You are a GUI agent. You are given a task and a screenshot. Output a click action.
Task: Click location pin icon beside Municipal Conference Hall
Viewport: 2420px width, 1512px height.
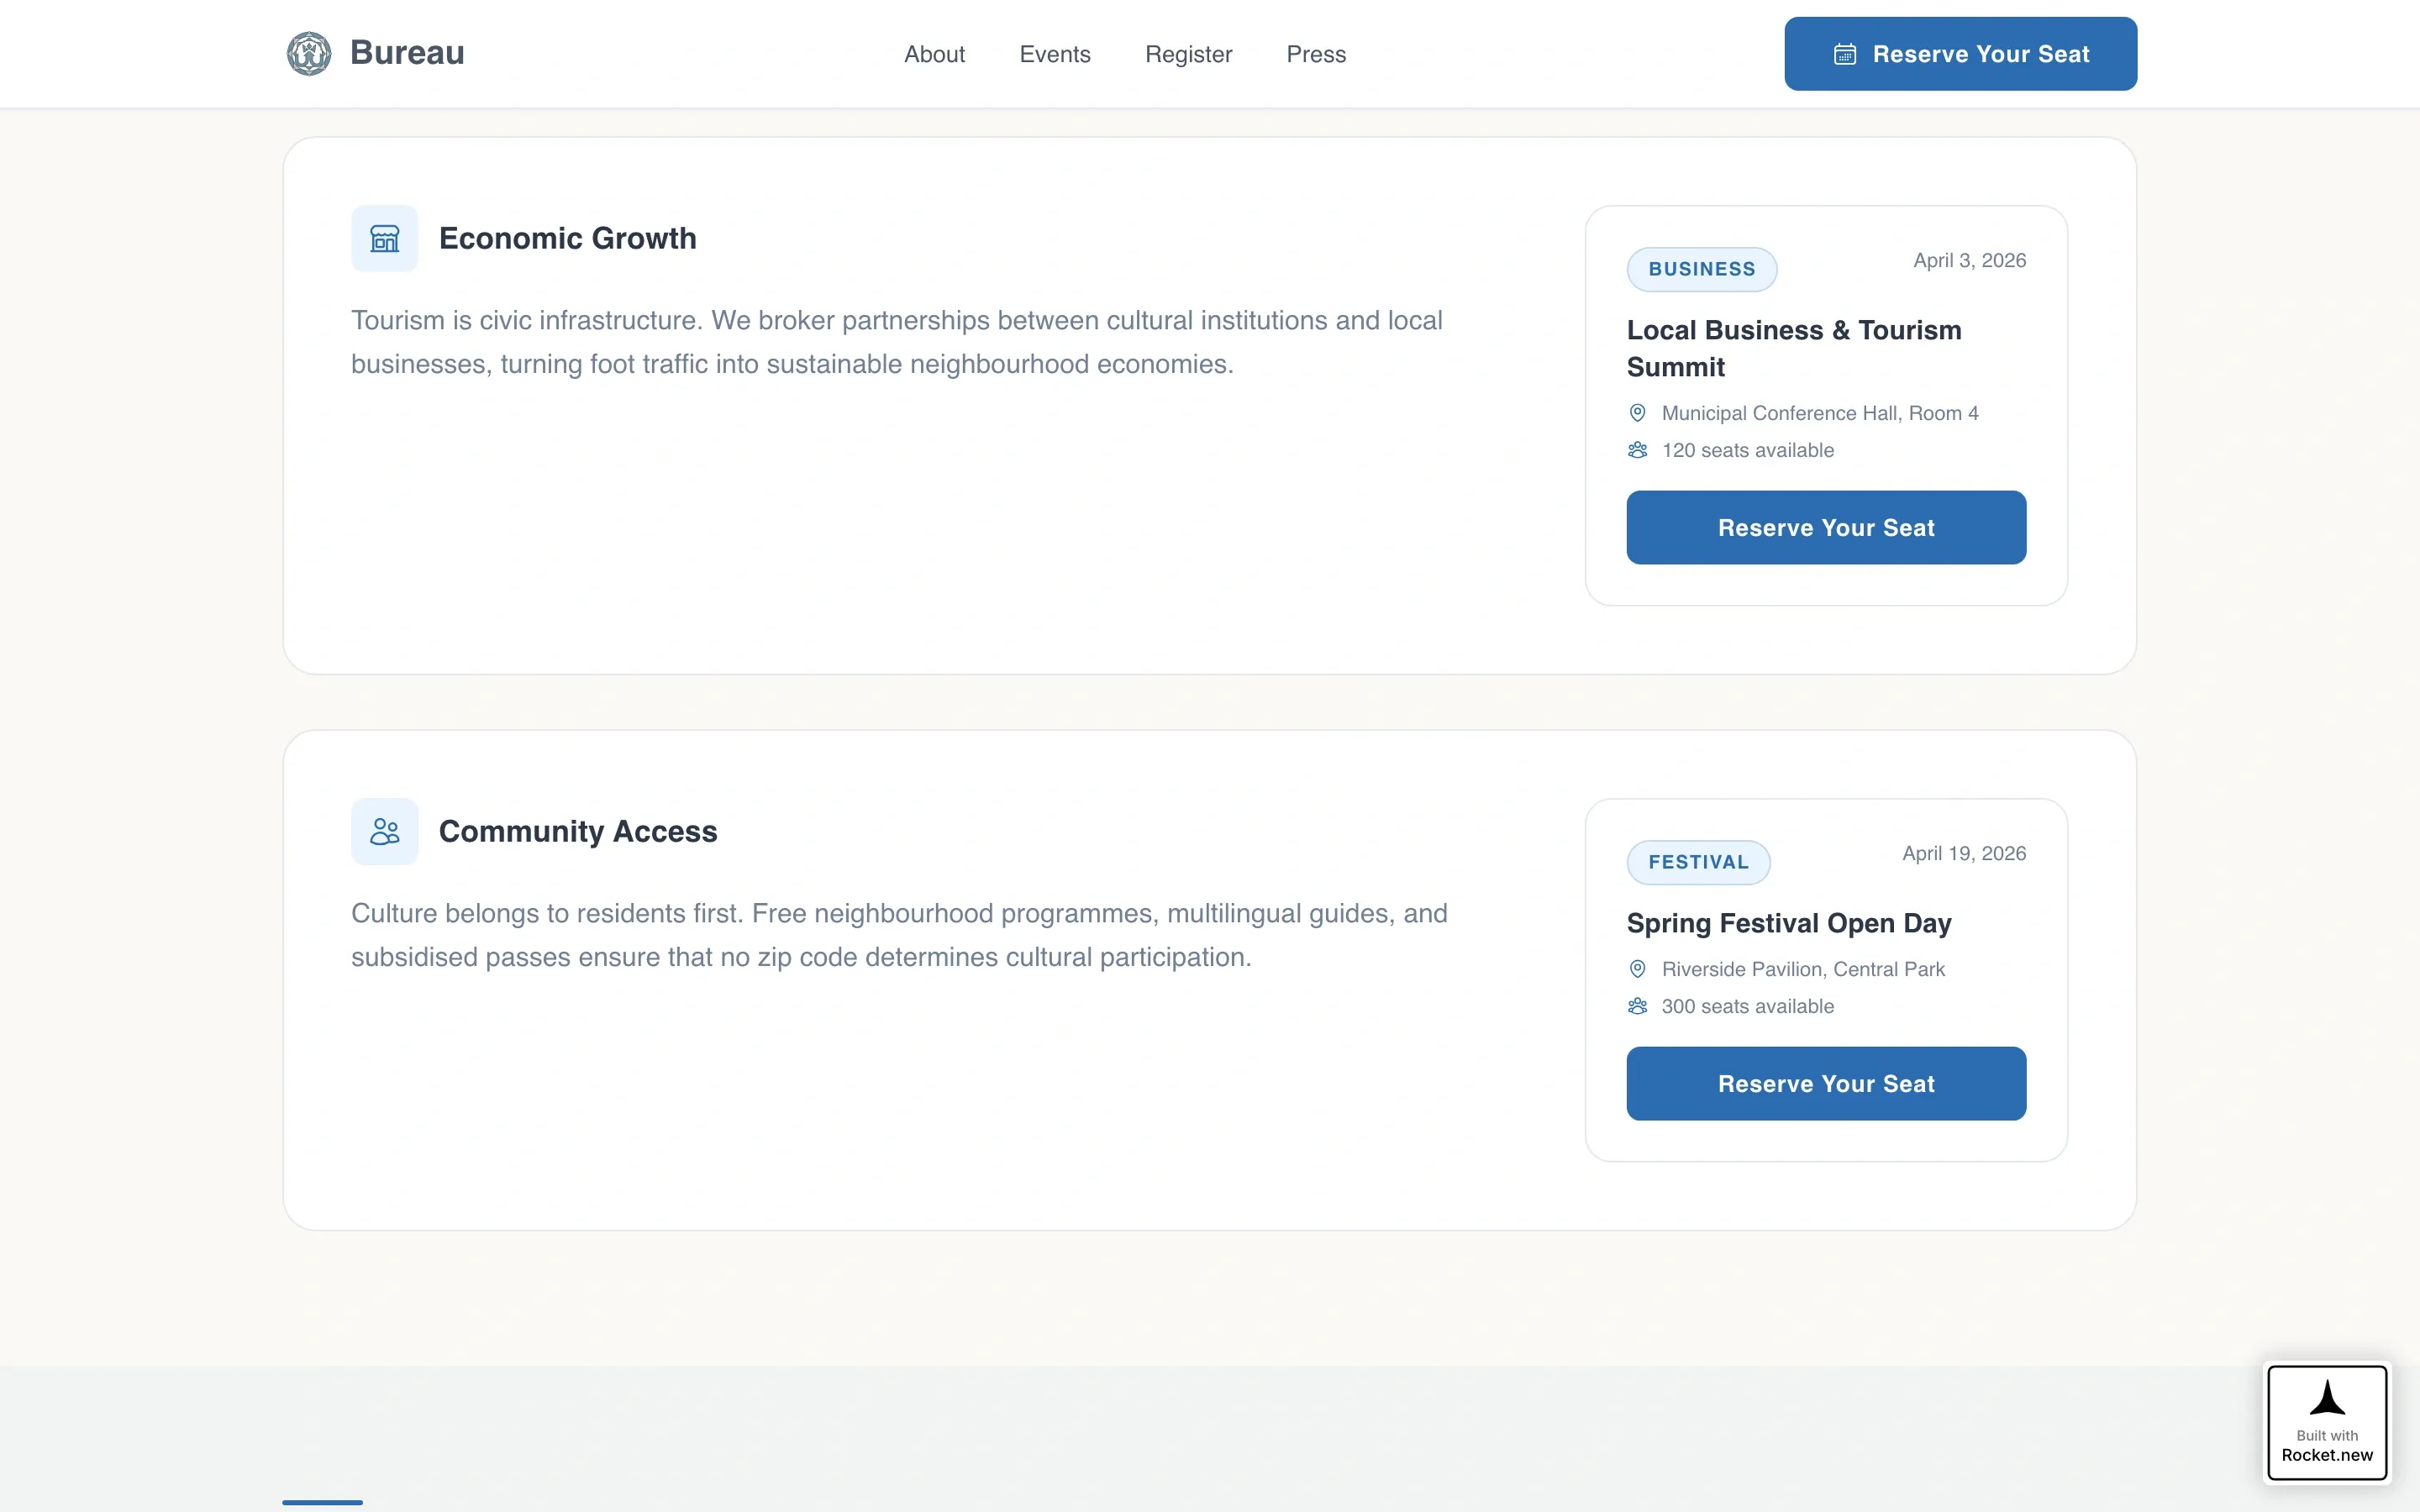1637,413
